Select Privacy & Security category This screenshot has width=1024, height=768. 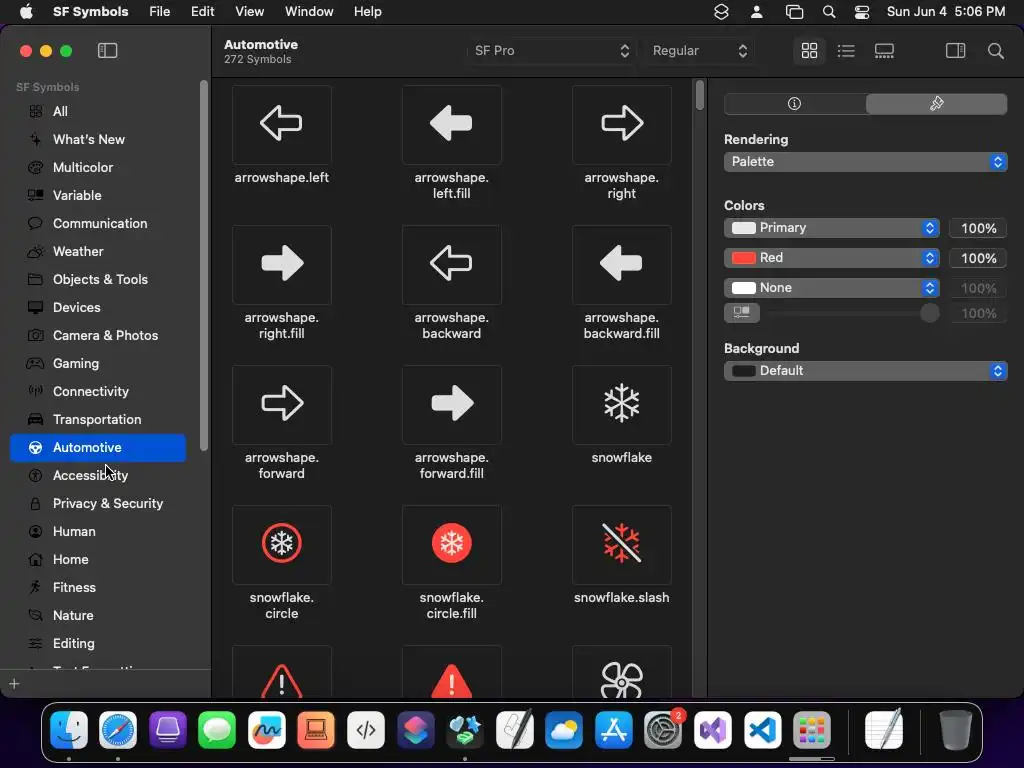[x=98, y=504]
